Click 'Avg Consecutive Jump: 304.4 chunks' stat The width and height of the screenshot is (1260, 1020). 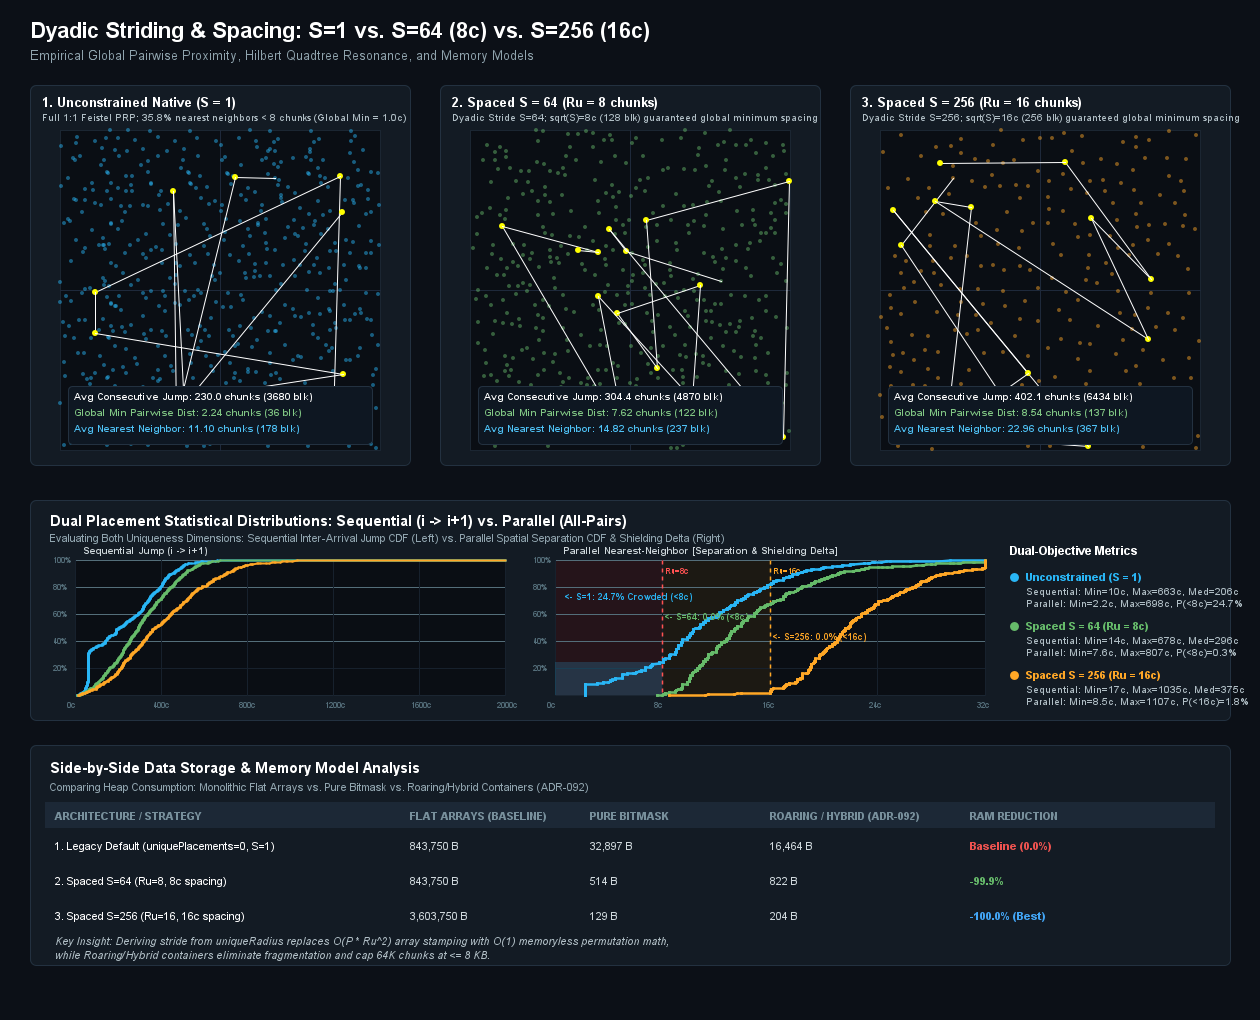pos(603,397)
